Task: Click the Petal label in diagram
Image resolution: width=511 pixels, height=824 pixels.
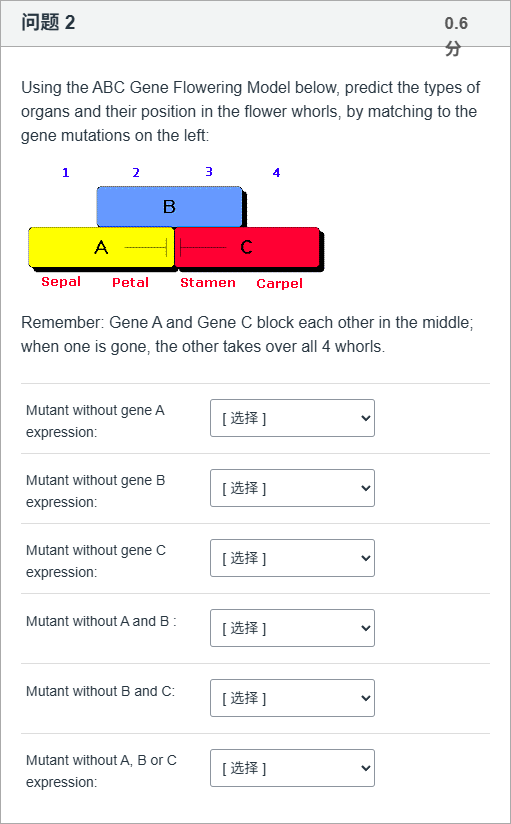Action: [x=130, y=283]
